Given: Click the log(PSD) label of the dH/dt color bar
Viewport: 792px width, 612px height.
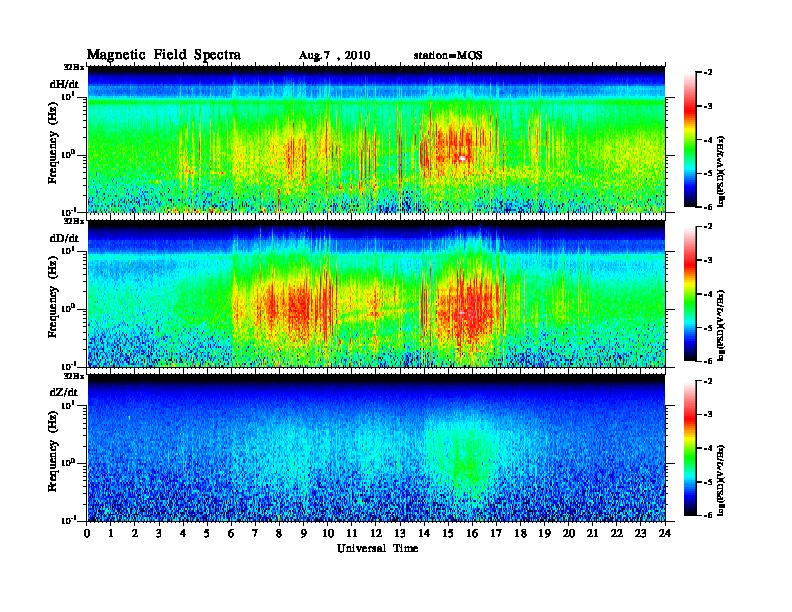Looking at the screenshot, I should click(721, 171).
